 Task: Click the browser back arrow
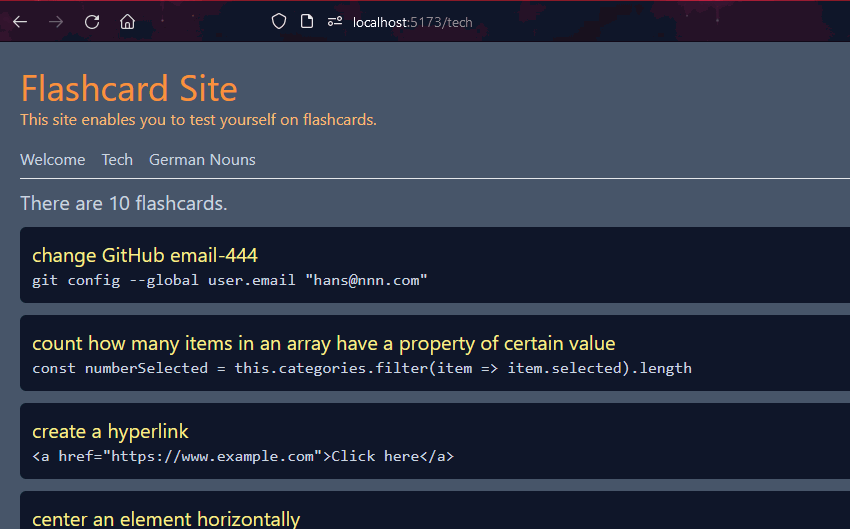pos(20,22)
